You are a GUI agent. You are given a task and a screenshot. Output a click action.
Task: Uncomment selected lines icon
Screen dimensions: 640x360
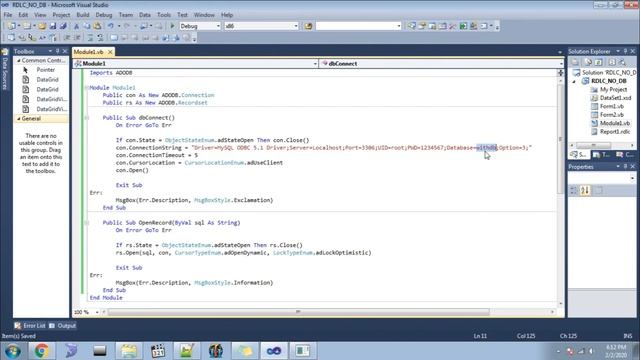click(100, 38)
